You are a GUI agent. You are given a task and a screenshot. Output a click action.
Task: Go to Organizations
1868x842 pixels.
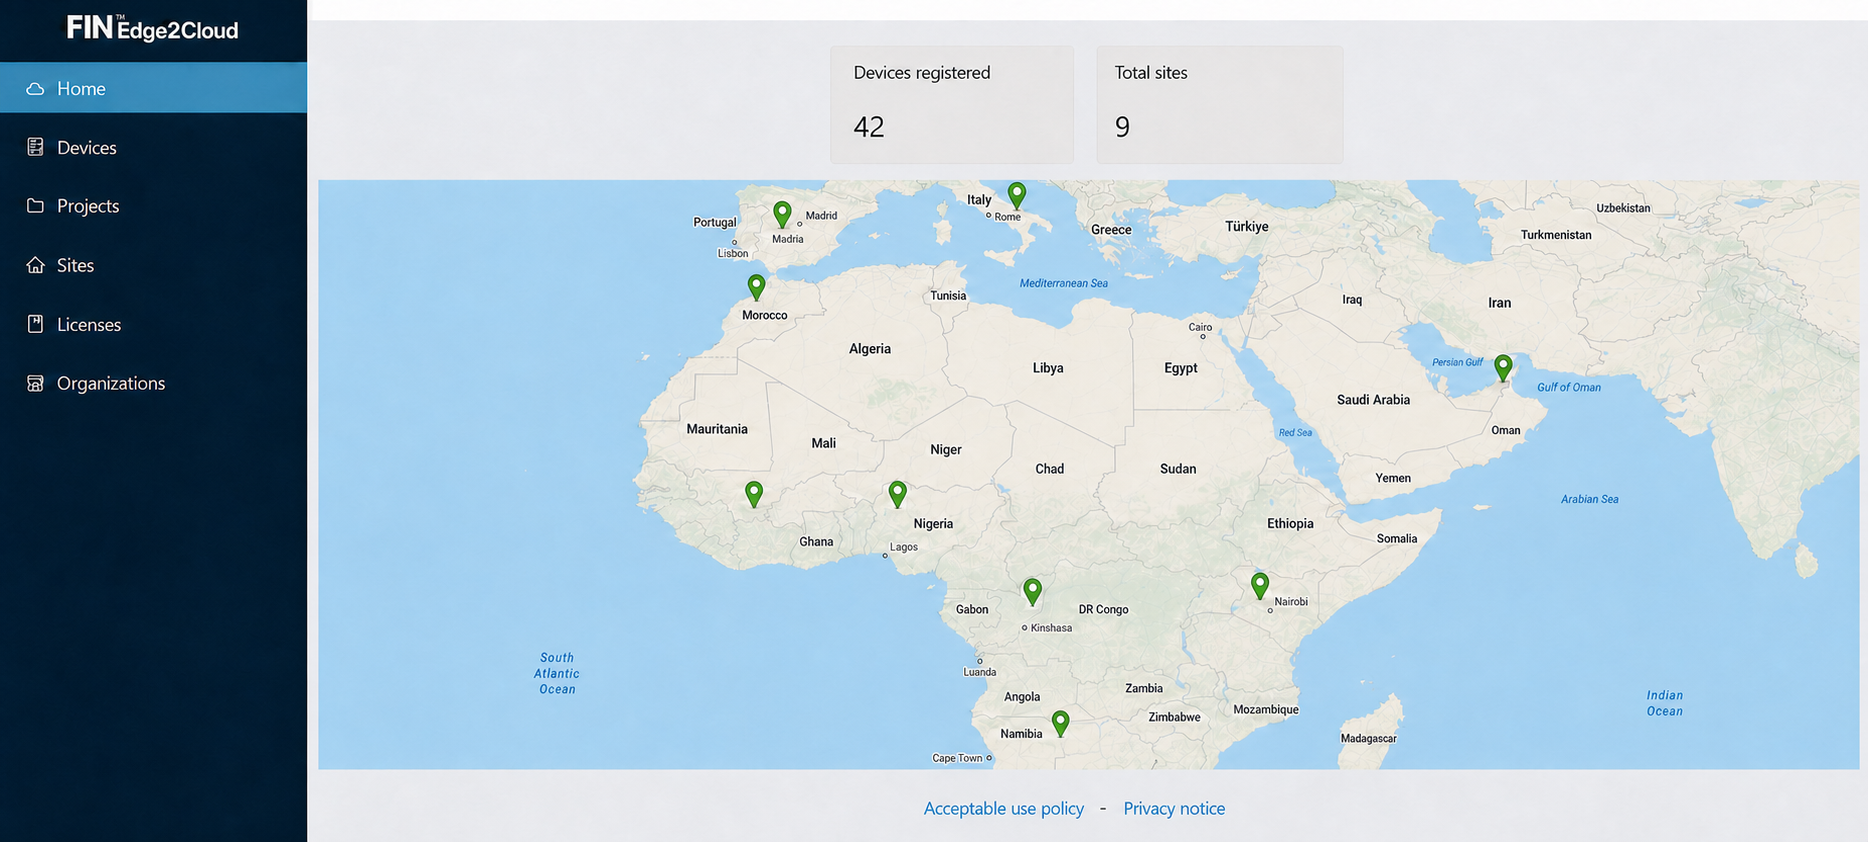click(154, 383)
